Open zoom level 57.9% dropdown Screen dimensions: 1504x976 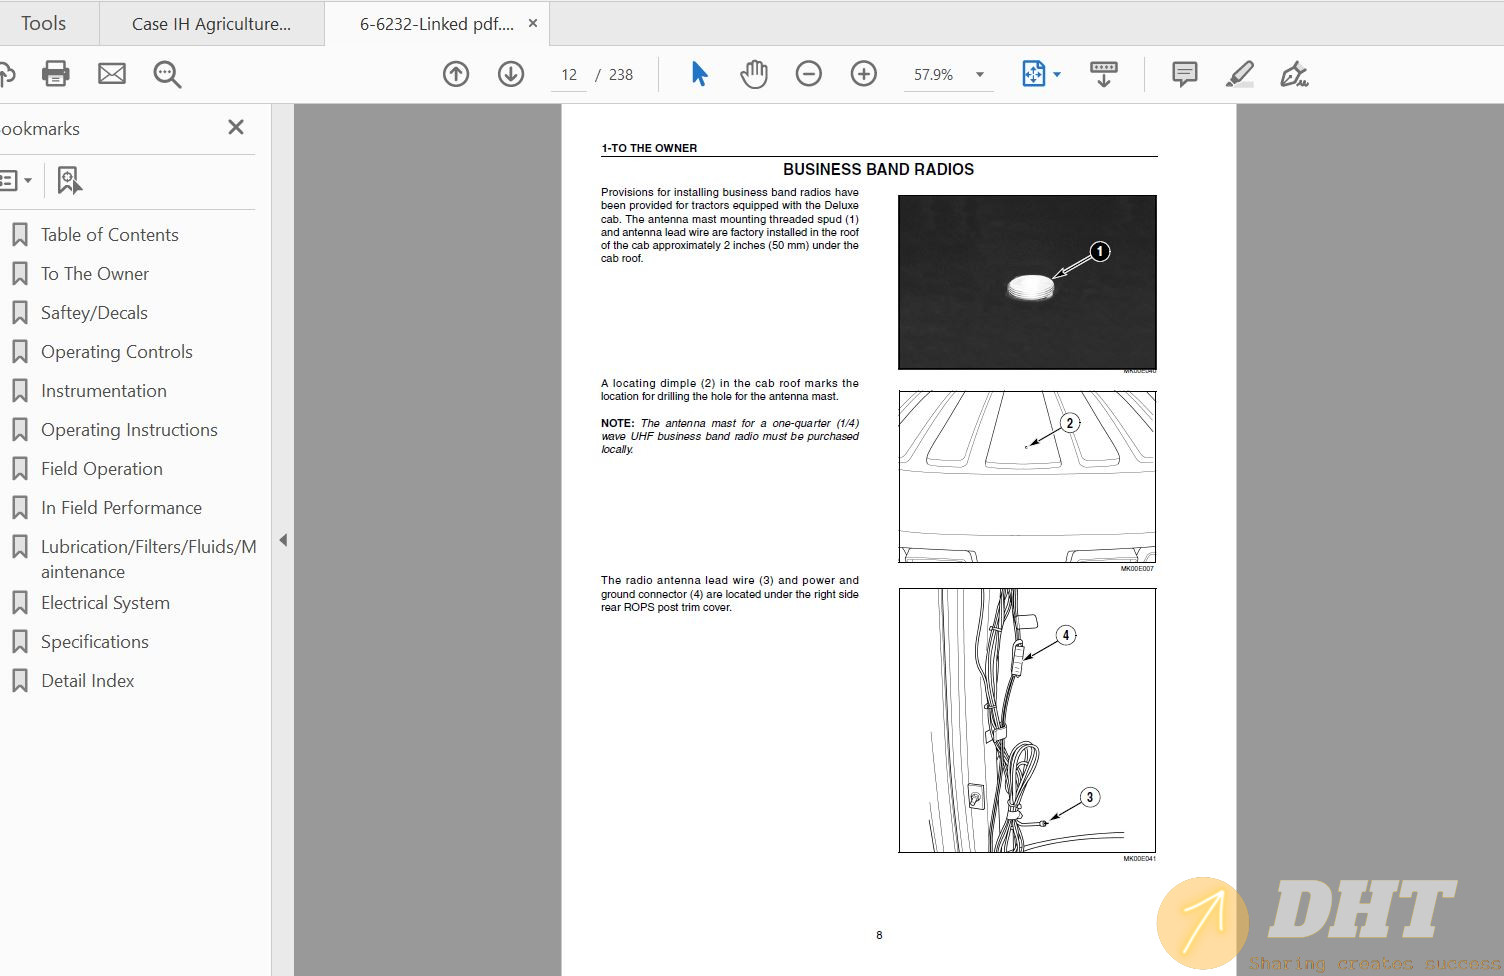pyautogui.click(x=980, y=75)
